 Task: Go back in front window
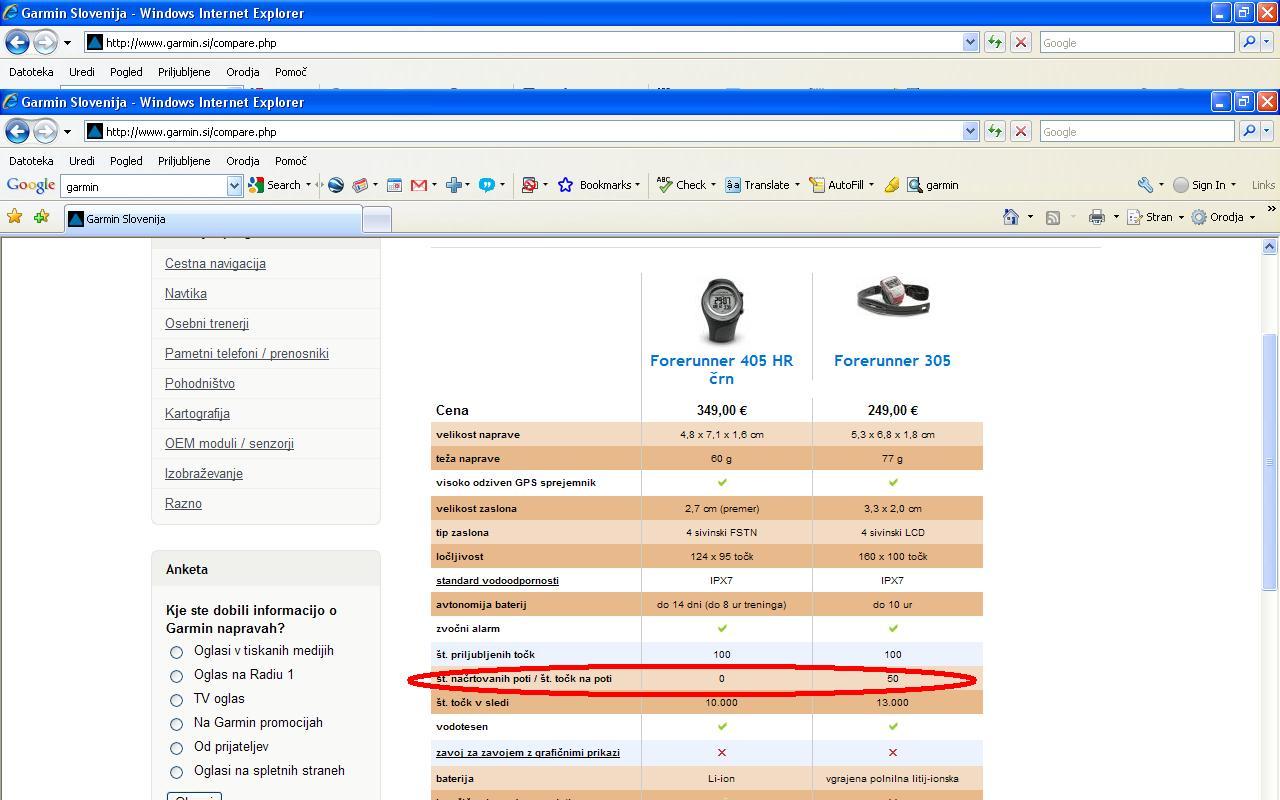pos(17,132)
